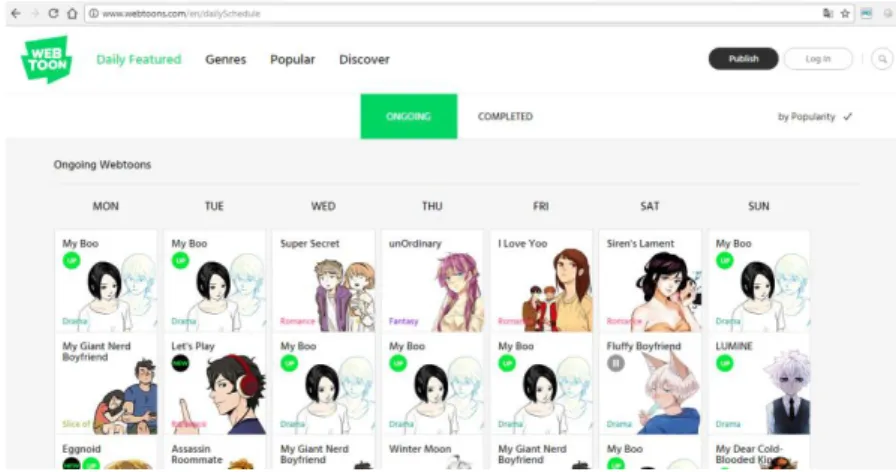Open Siren's Lament webtoon card
The height and width of the screenshot is (472, 896).
[x=650, y=281]
